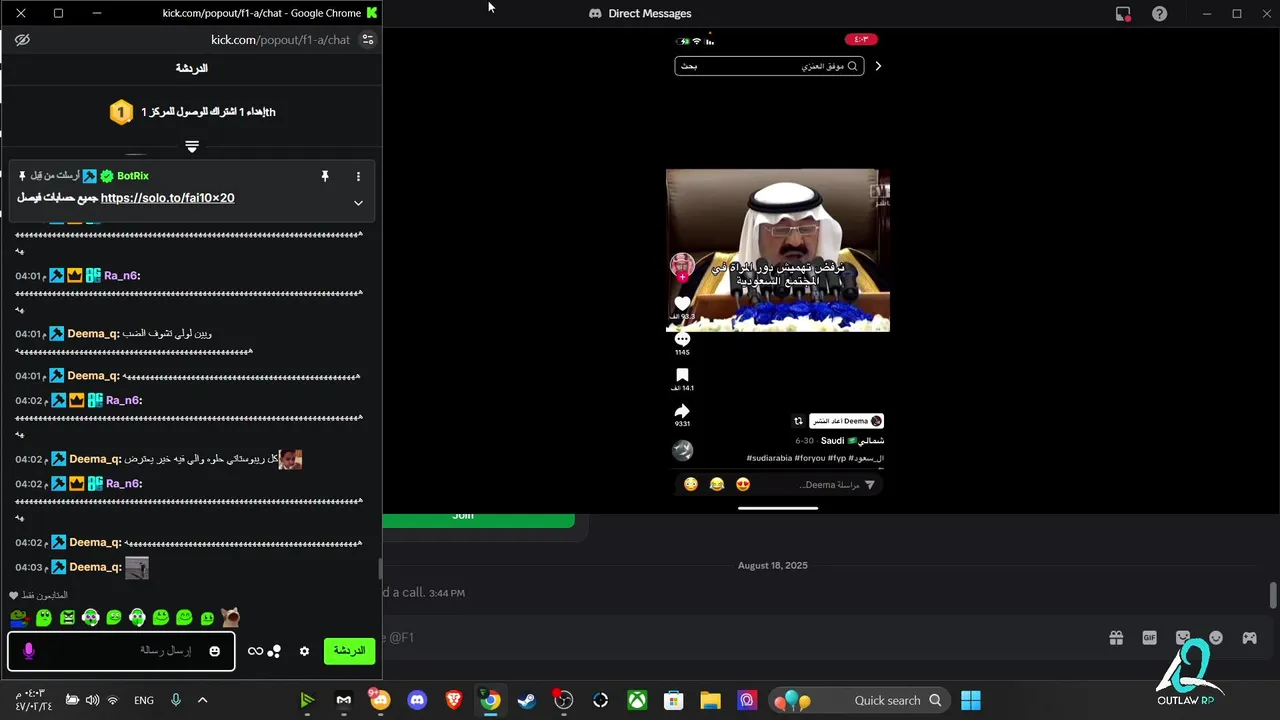Click Deema_q username beside Arabic 04:01 message
Viewport: 1280px width, 720px height.
[x=94, y=334]
